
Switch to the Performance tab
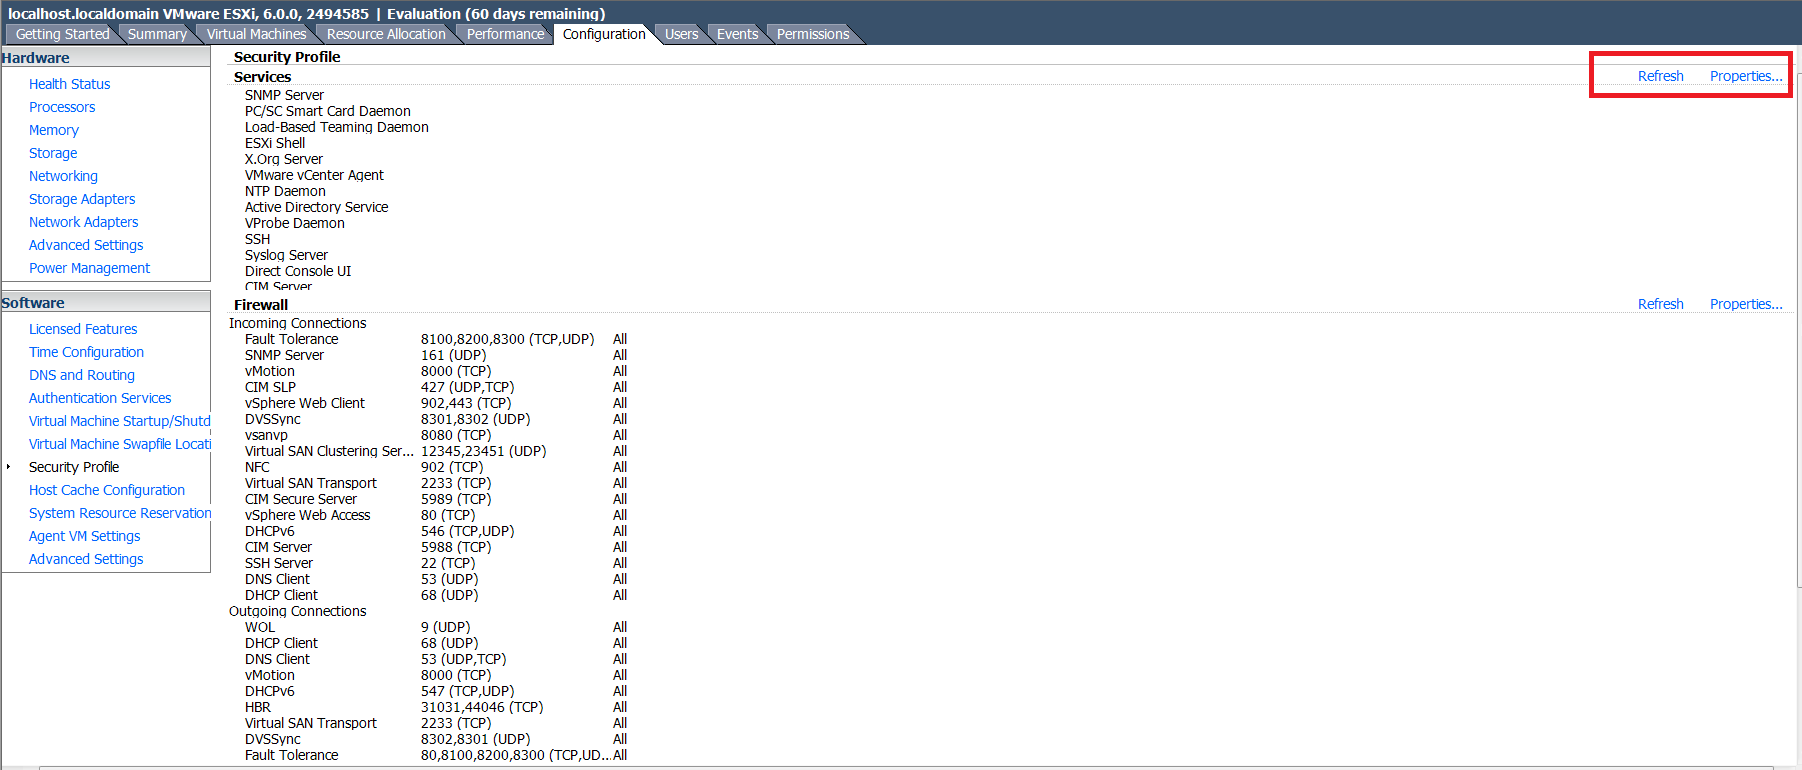tap(505, 34)
